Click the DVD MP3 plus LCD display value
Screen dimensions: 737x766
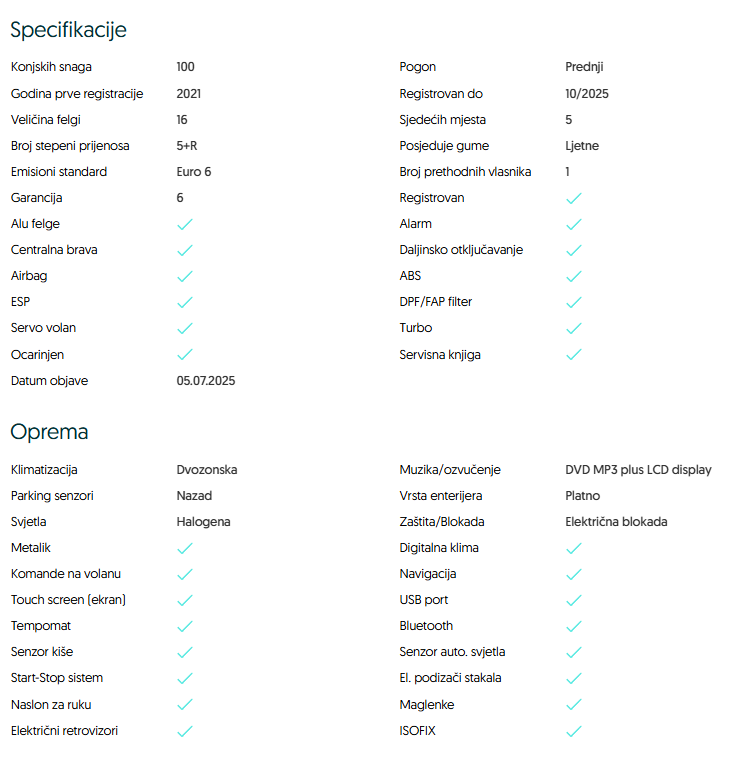coord(638,470)
